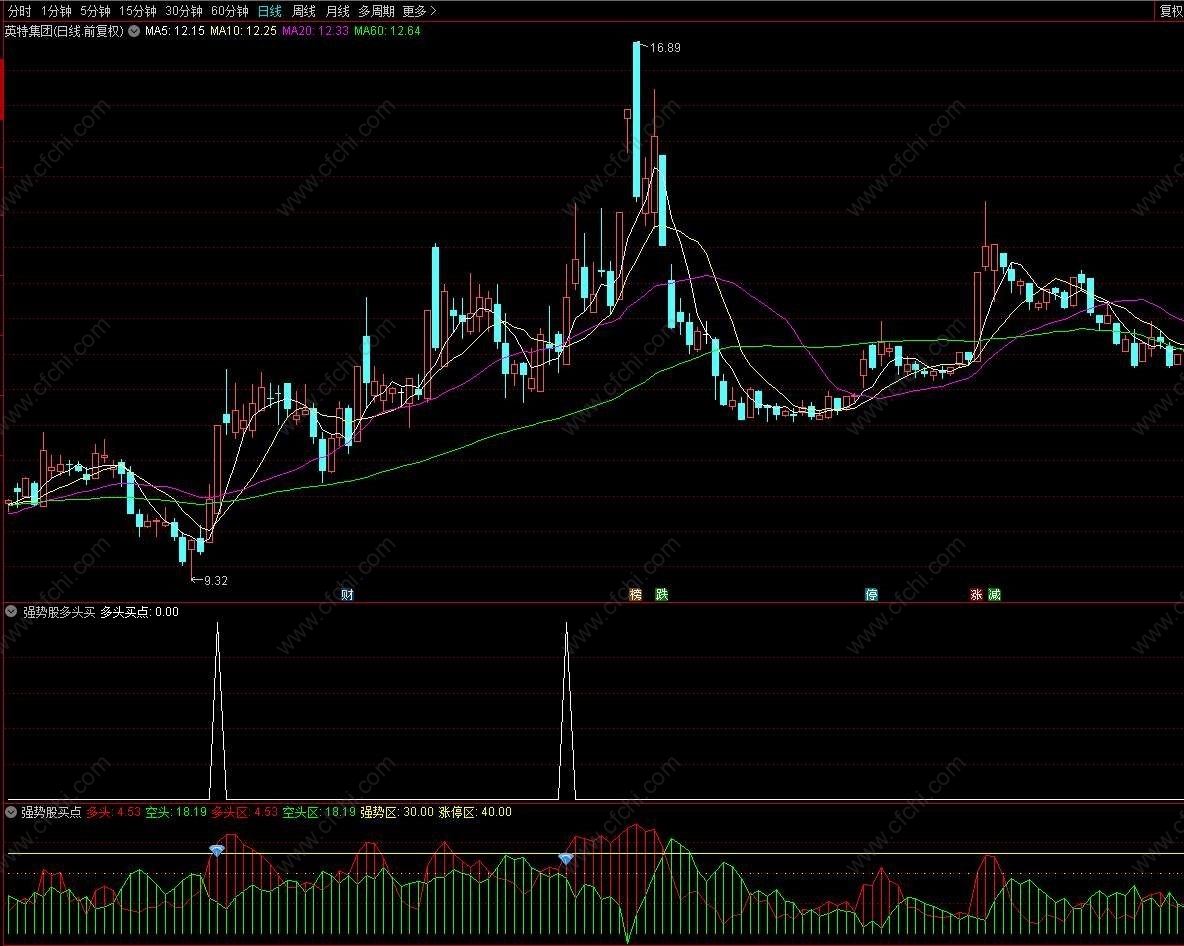This screenshot has width=1184, height=946.
Task: Click the red 多头: 4.53 value
Action: coord(113,812)
